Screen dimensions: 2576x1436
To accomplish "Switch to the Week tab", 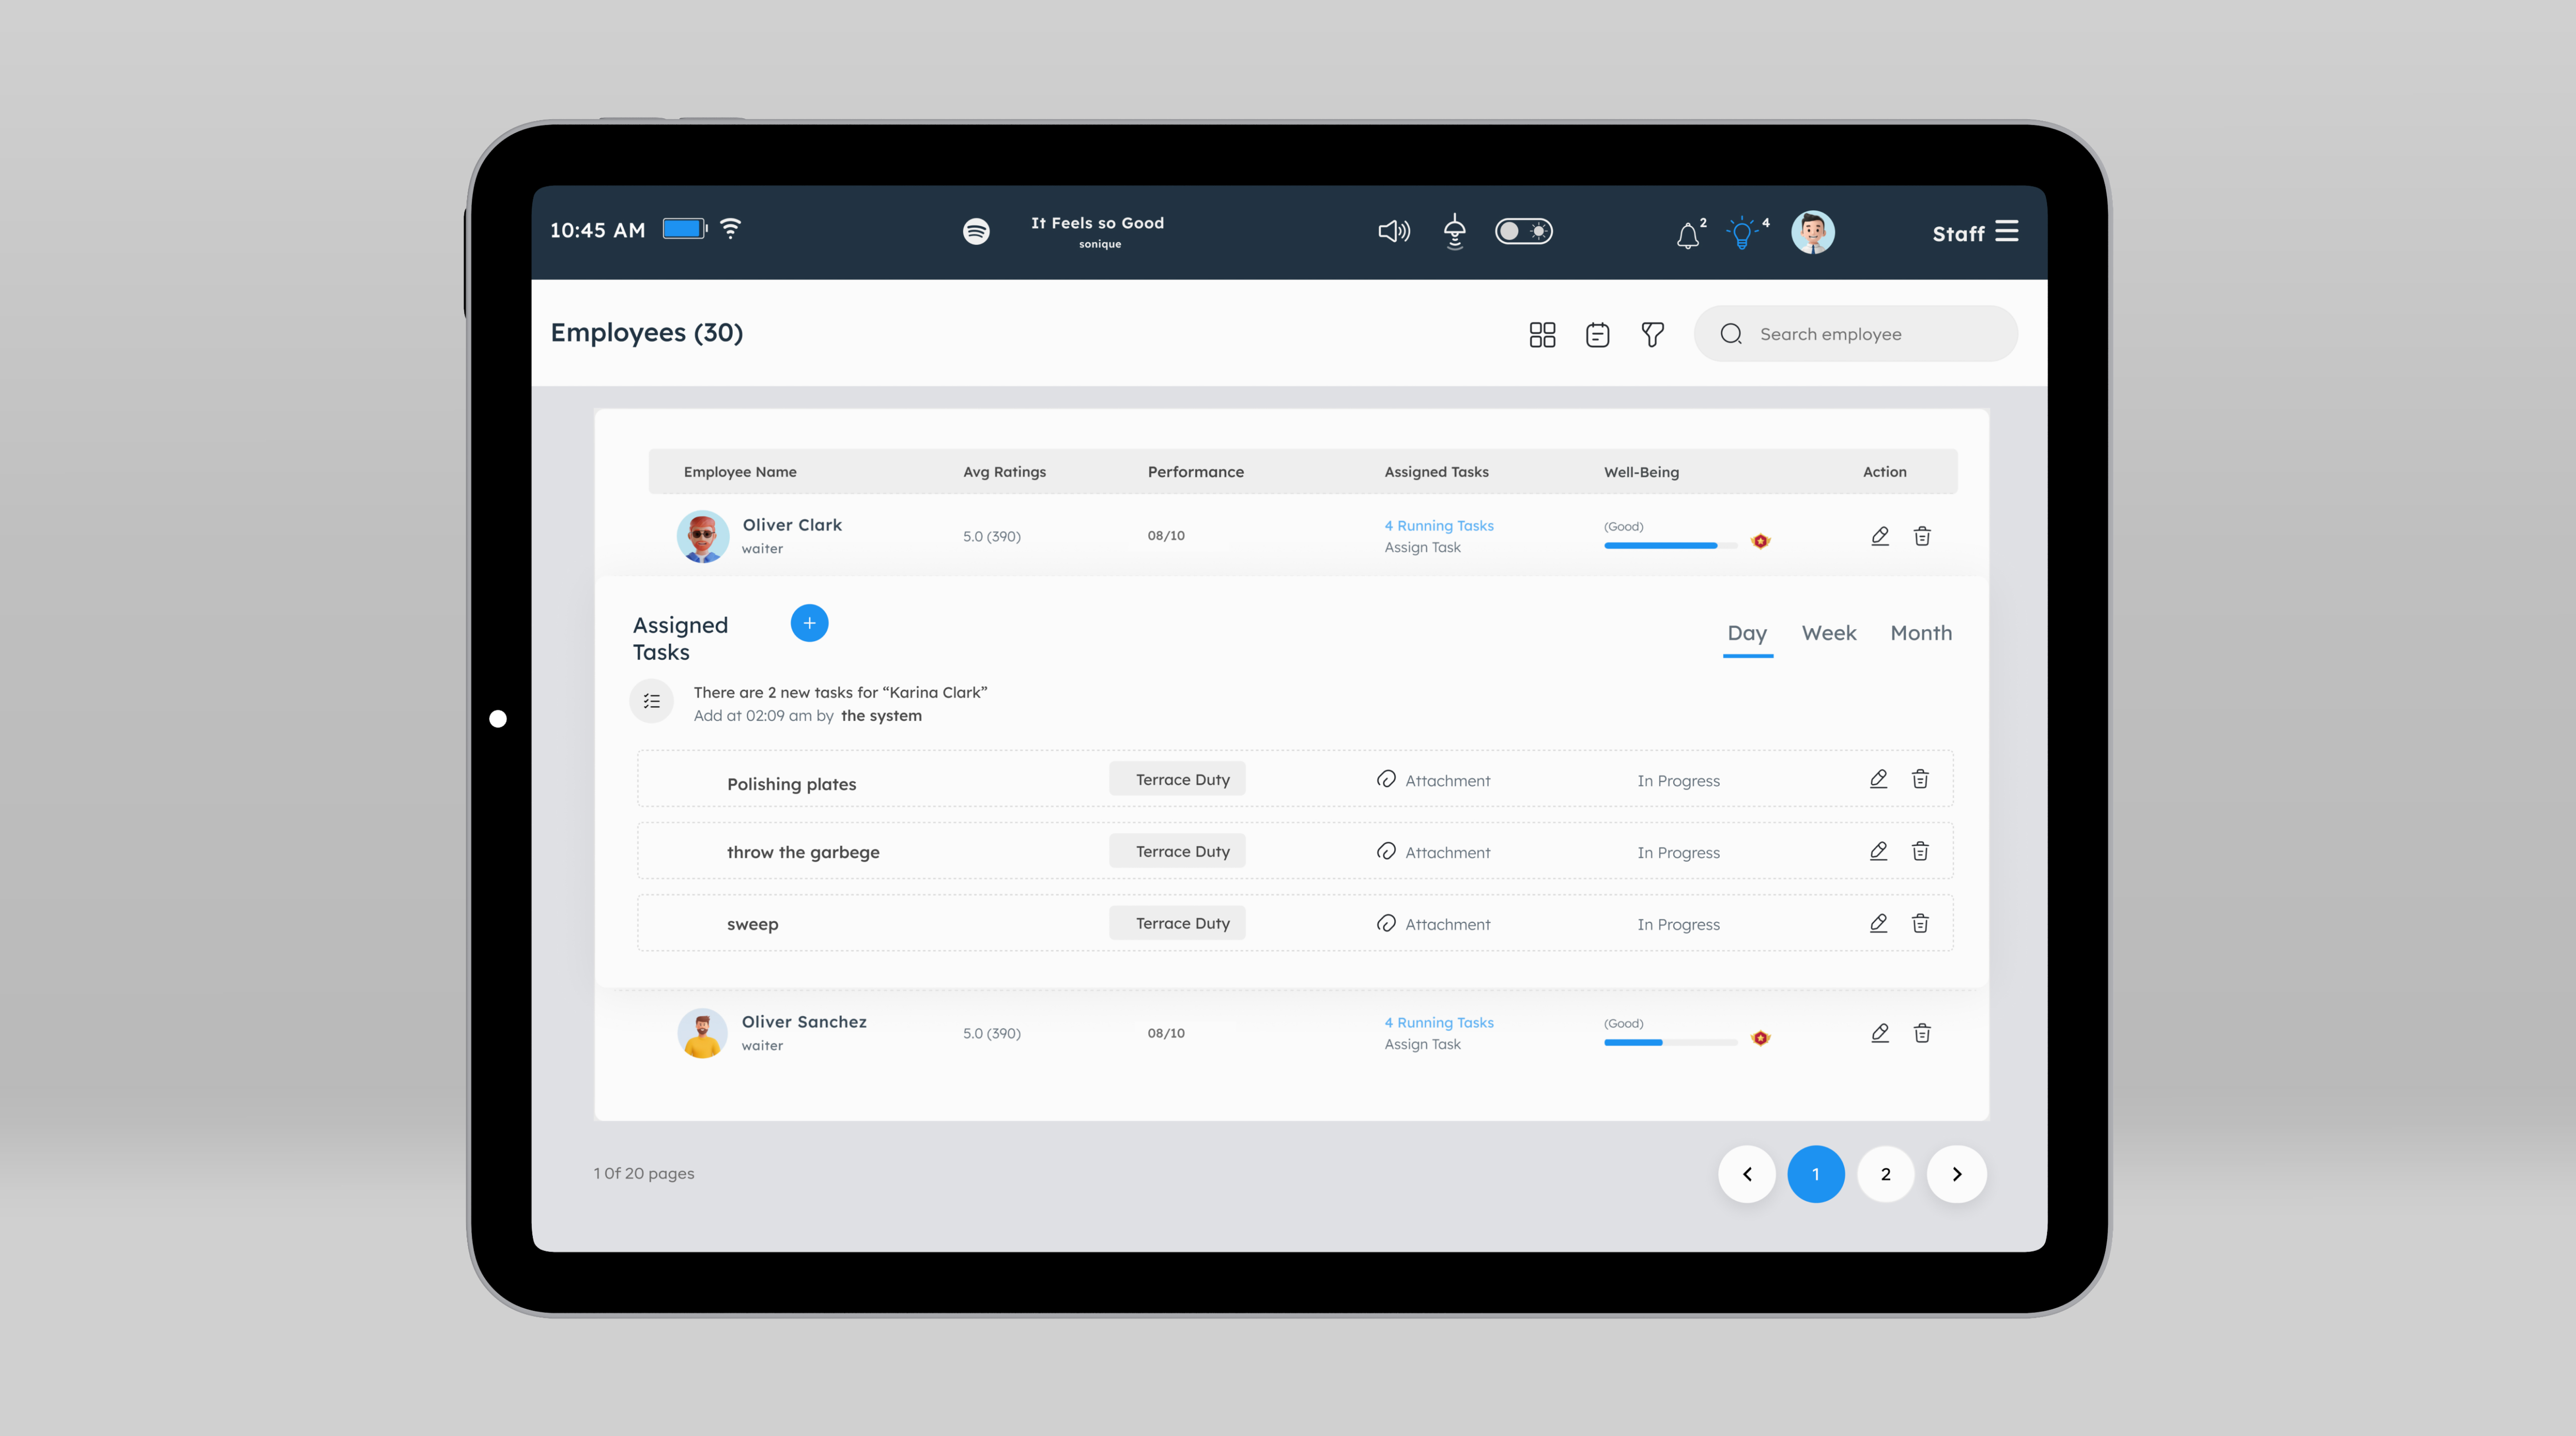I will pyautogui.click(x=1828, y=633).
